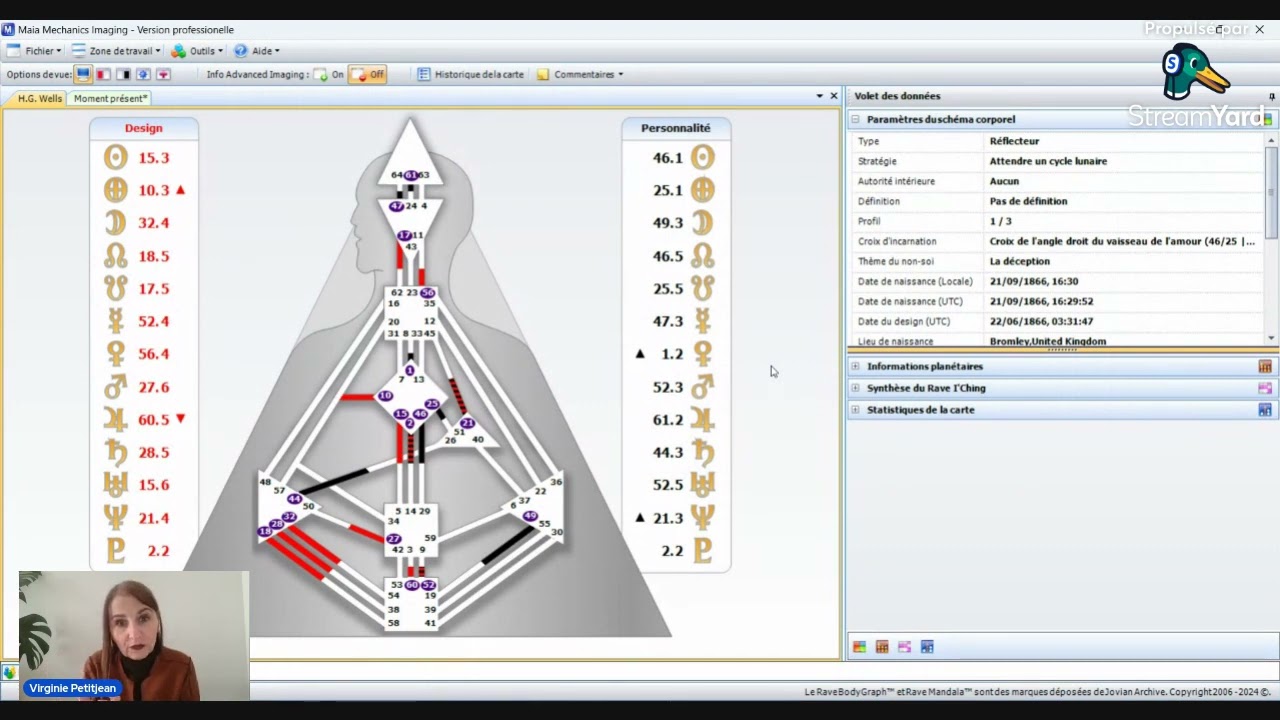Turn Info Advanced Imaging Off
This screenshot has width=1280, height=720.
(x=368, y=74)
